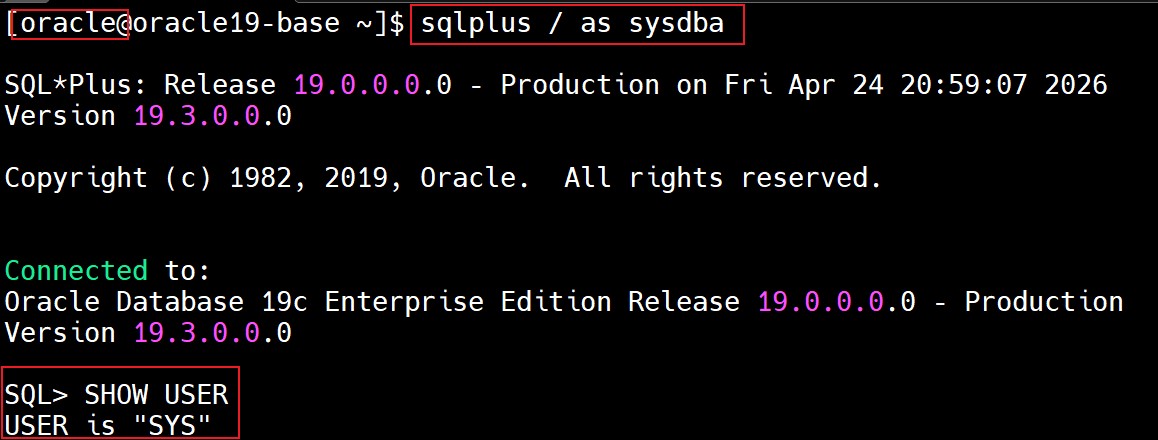Click the word 'Oracle.' in copyright line
Screen dimensions: 1158x440
(x=475, y=178)
